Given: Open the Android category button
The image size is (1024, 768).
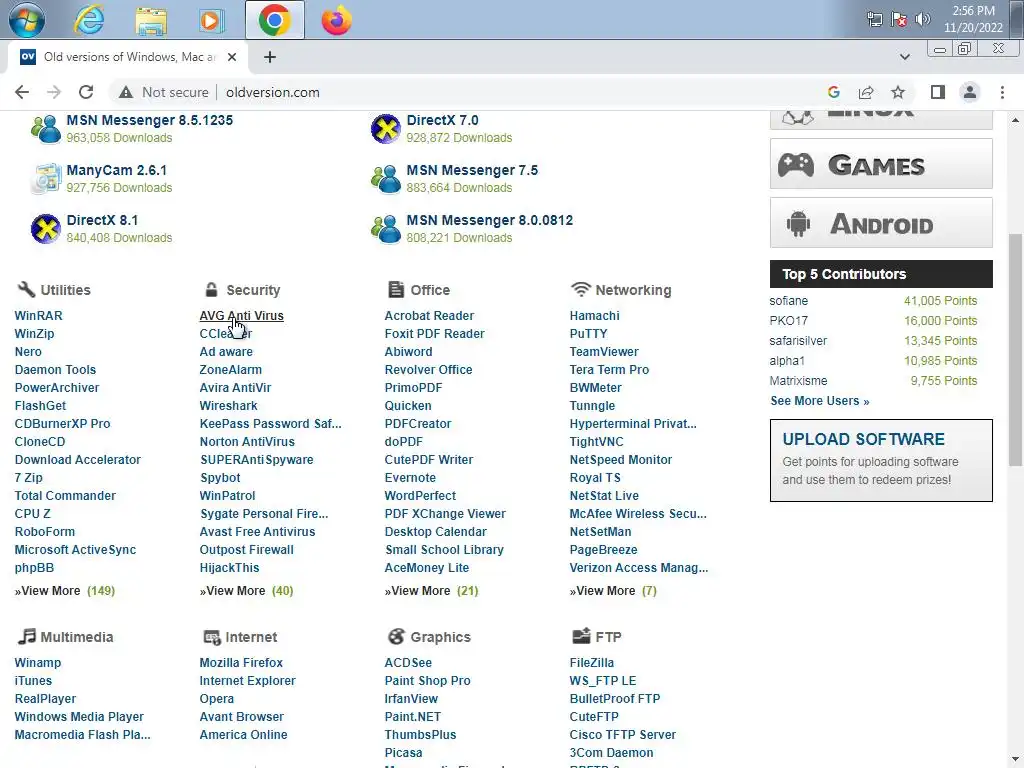Looking at the screenshot, I should (881, 223).
